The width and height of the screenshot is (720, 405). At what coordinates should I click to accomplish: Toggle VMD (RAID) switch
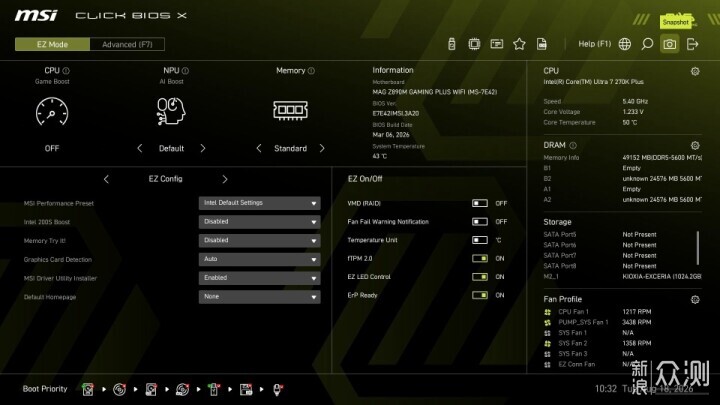tap(480, 203)
